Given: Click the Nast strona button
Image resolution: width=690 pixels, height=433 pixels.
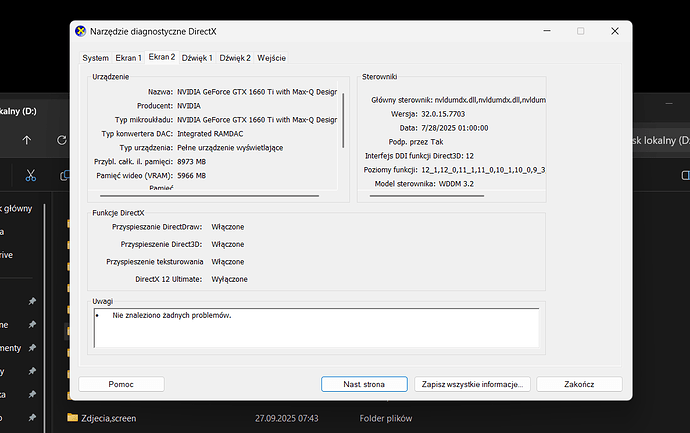Looking at the screenshot, I should (x=364, y=384).
